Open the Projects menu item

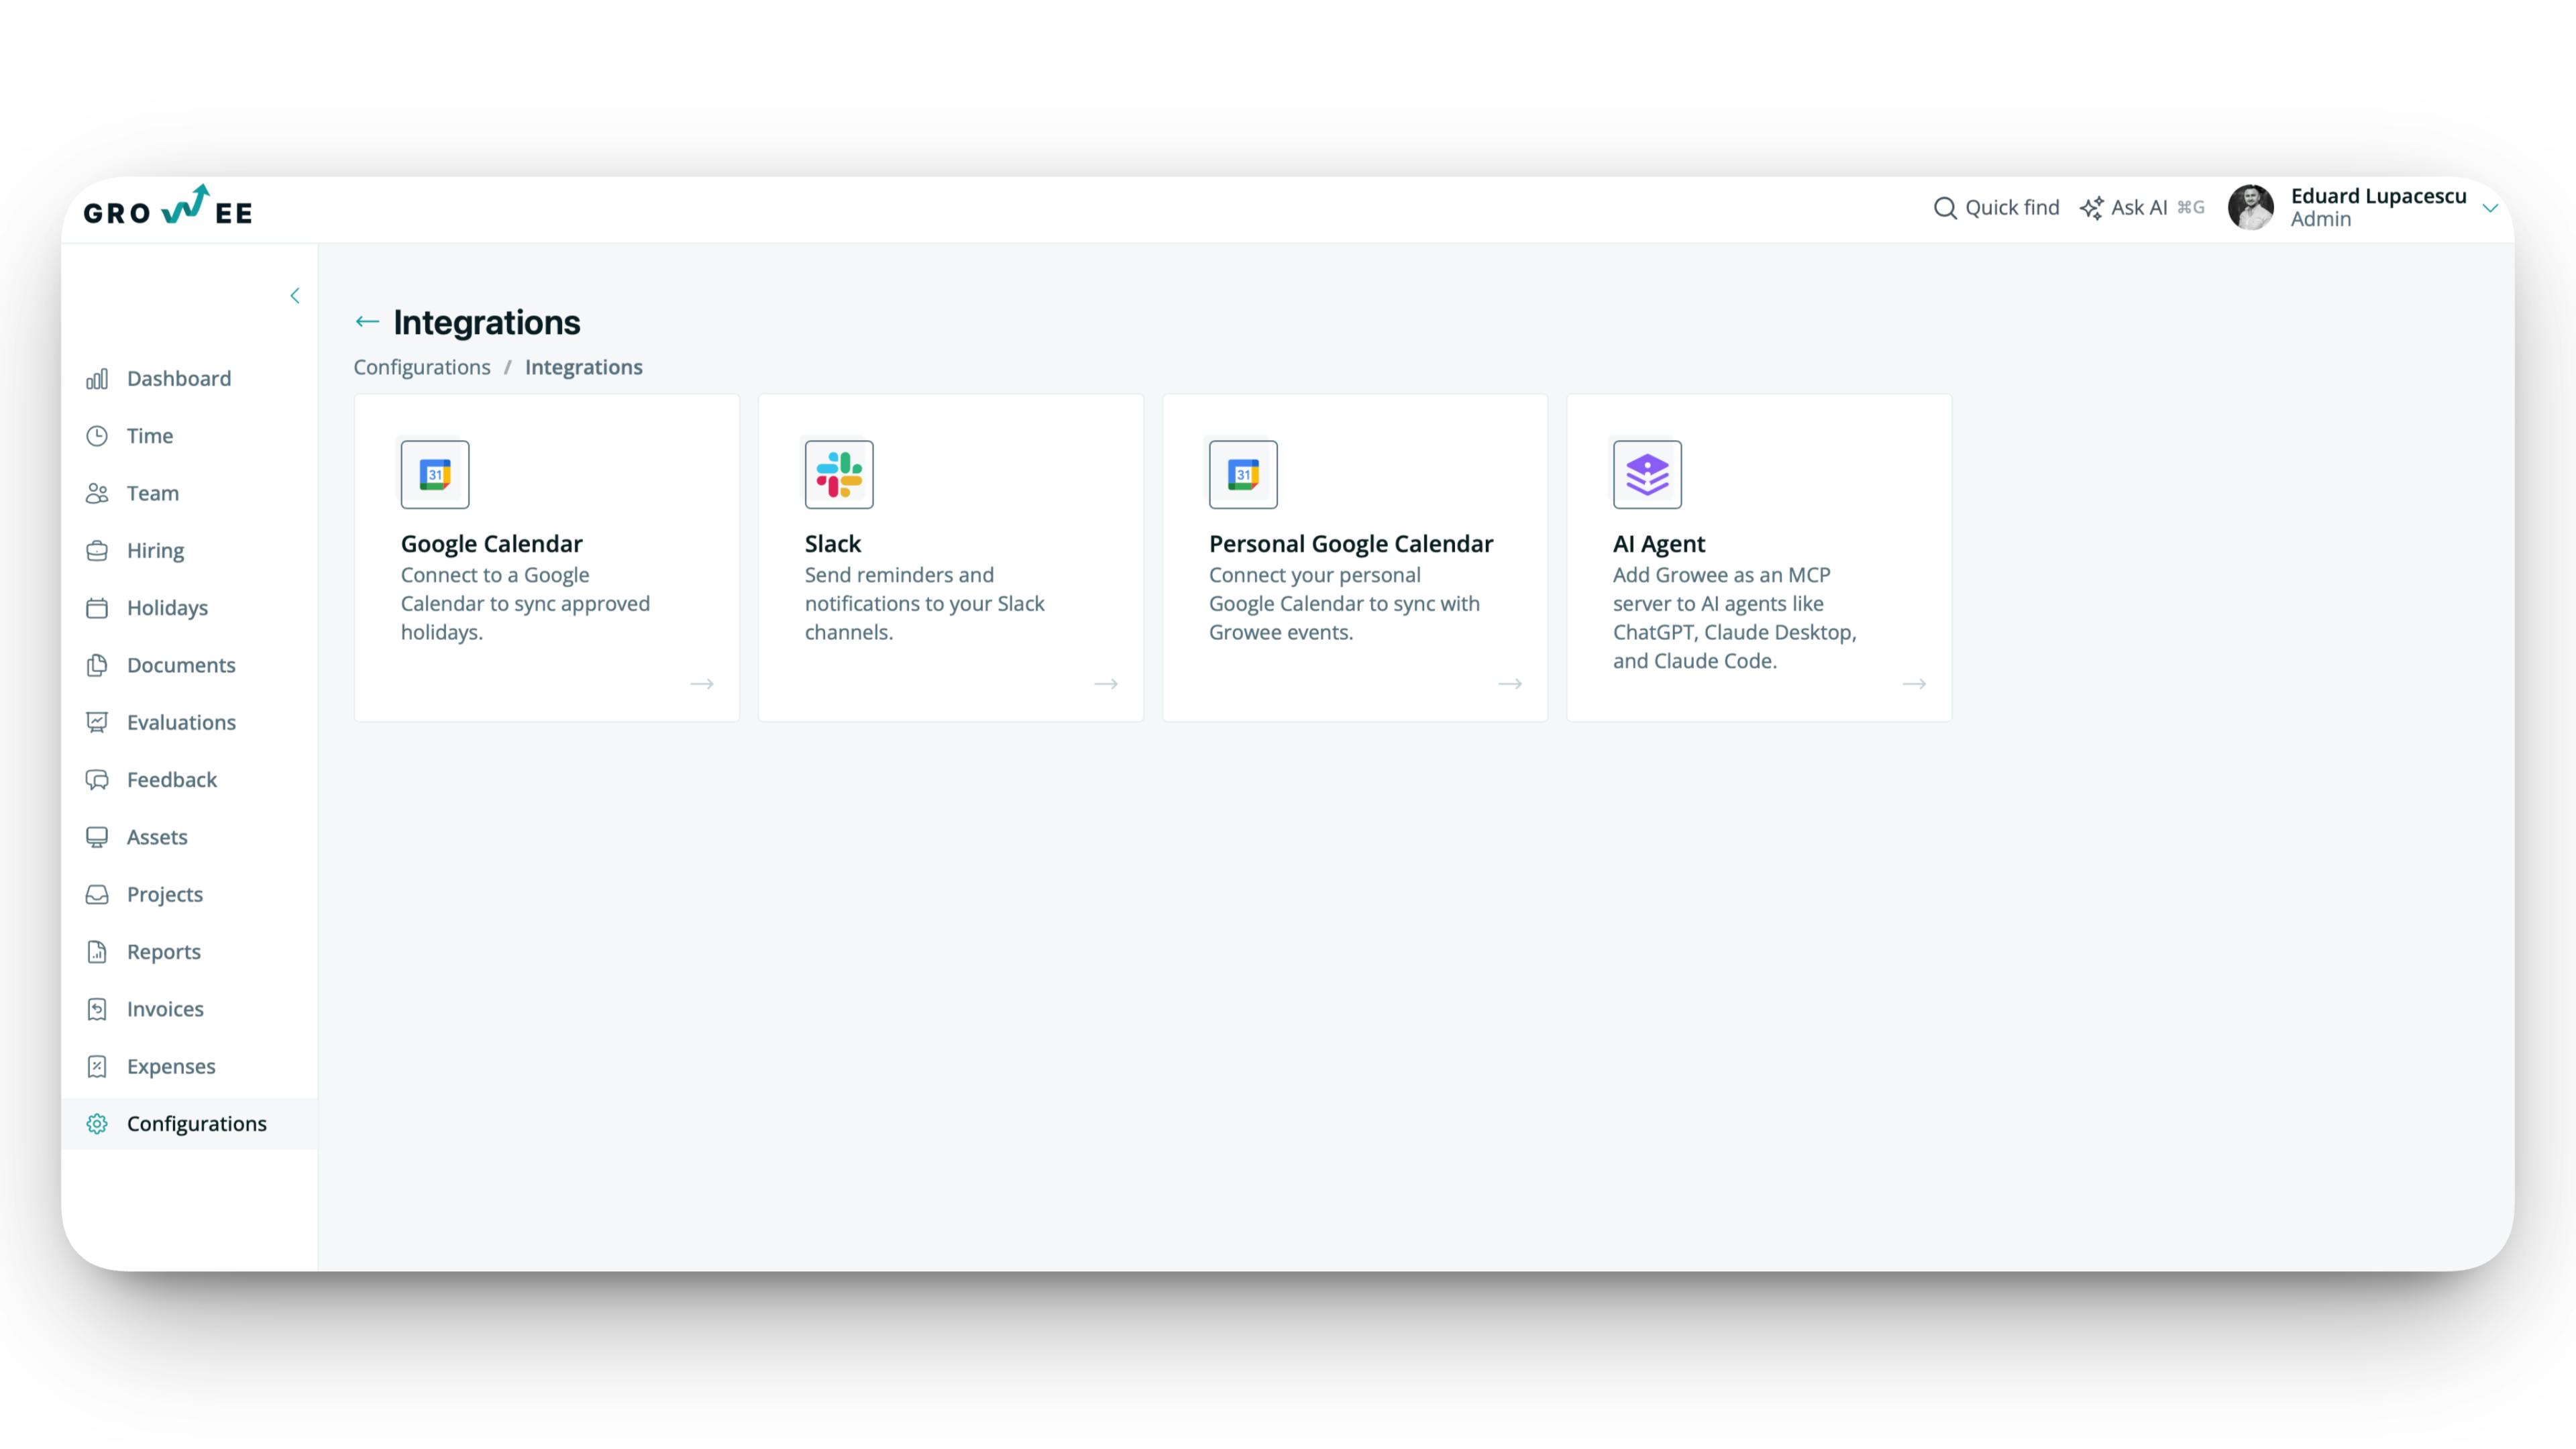189,894
